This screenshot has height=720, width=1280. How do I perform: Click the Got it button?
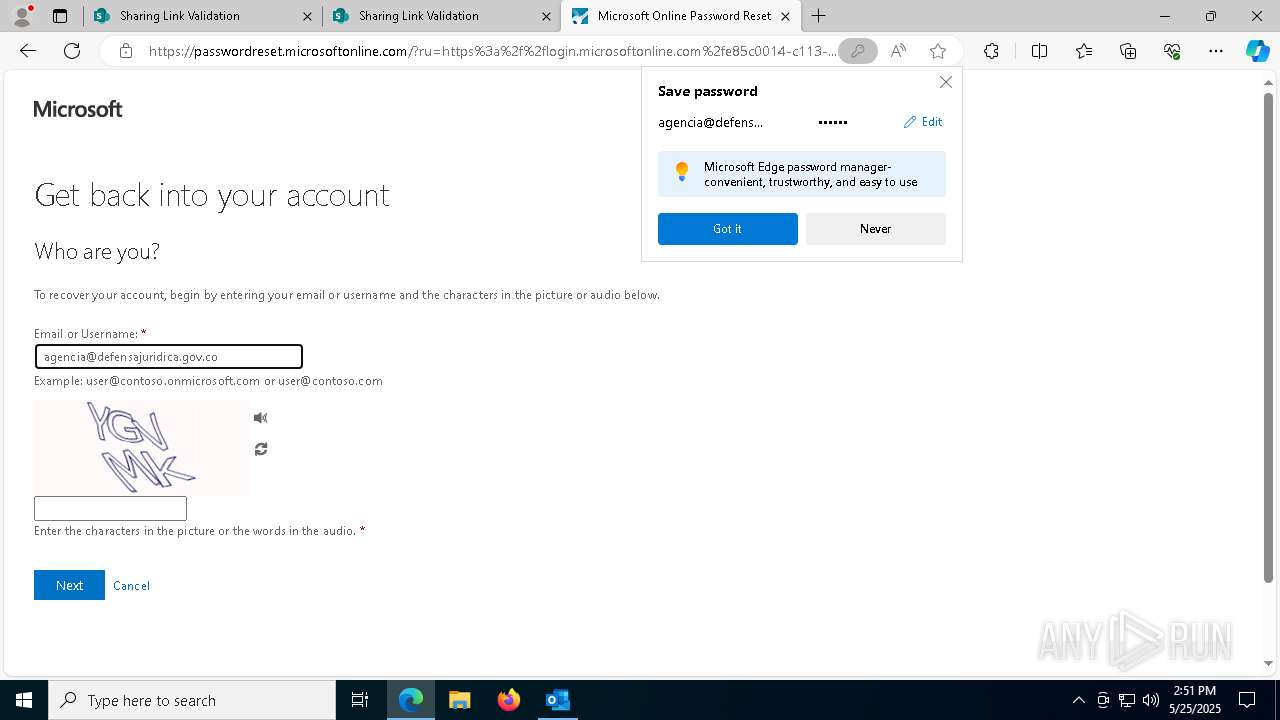(x=728, y=229)
